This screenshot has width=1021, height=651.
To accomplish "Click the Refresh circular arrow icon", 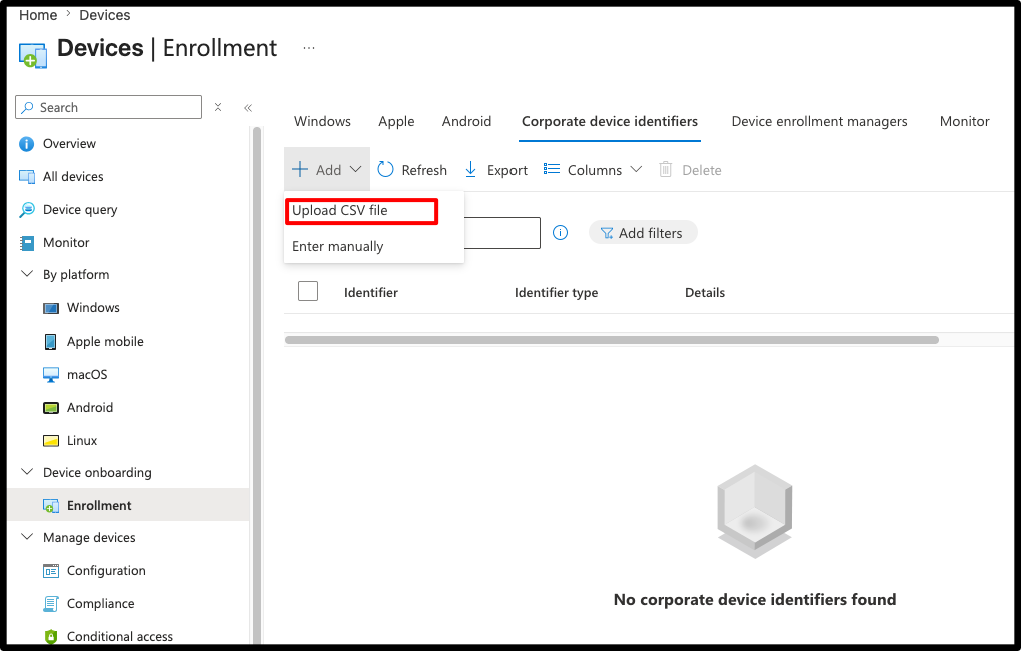I will (385, 169).
